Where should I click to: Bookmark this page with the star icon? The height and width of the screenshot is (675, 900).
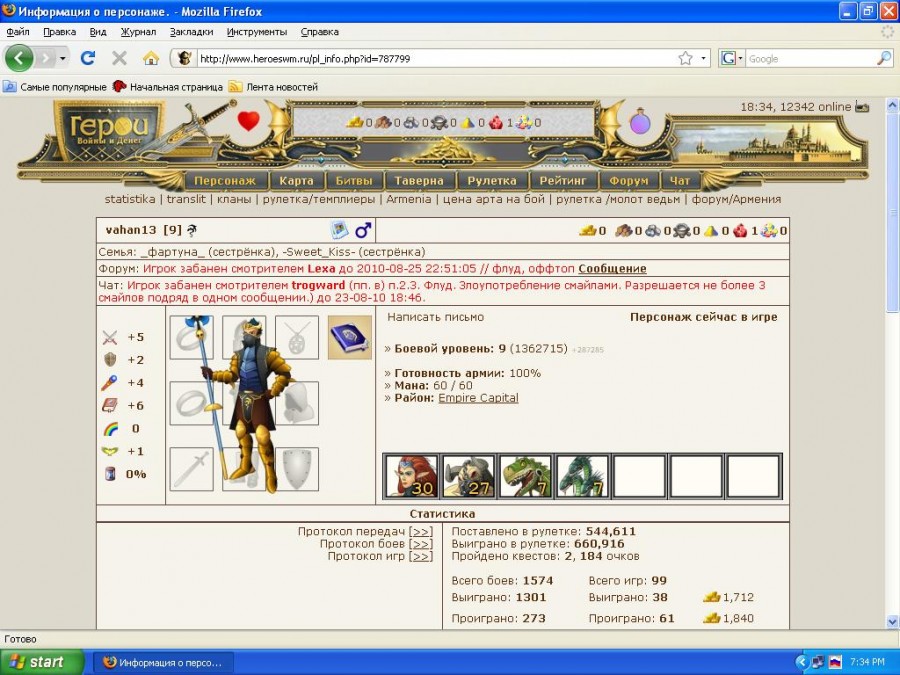point(685,58)
